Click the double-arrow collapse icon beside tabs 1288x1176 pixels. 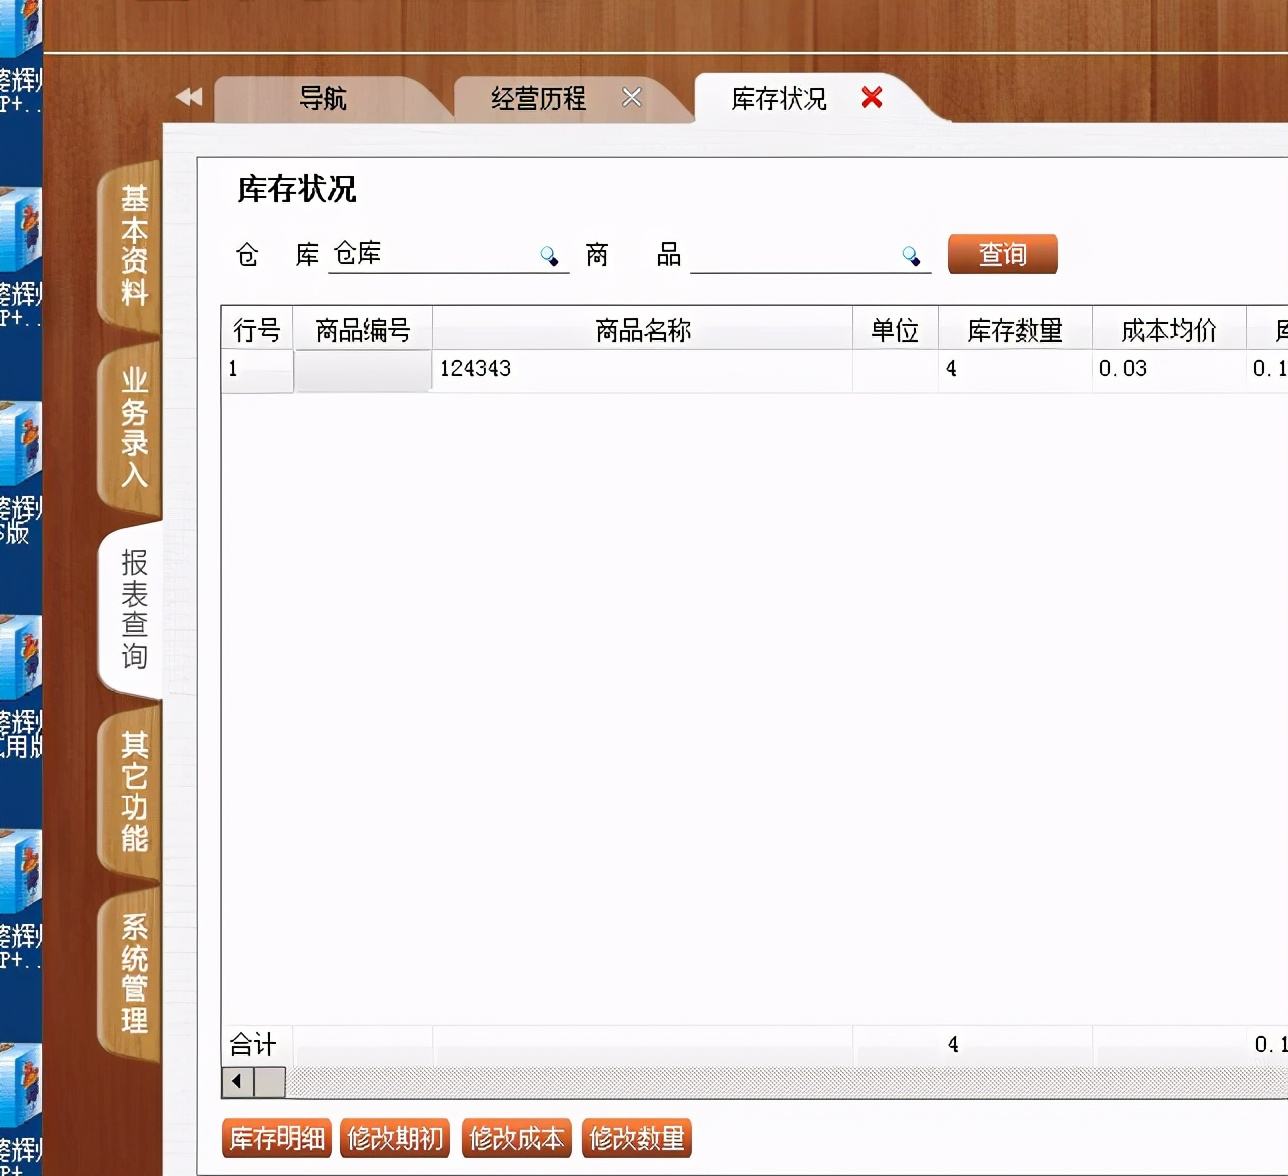point(189,96)
